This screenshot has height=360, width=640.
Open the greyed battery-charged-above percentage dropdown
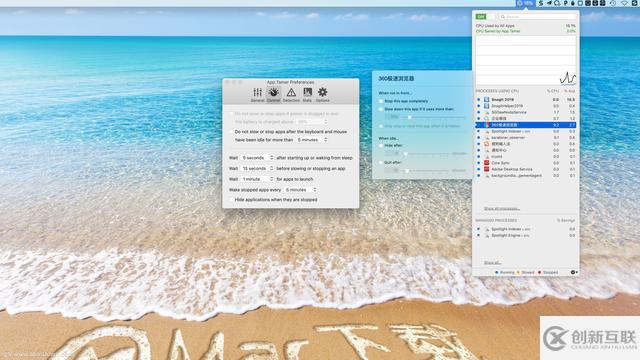pyautogui.click(x=312, y=122)
